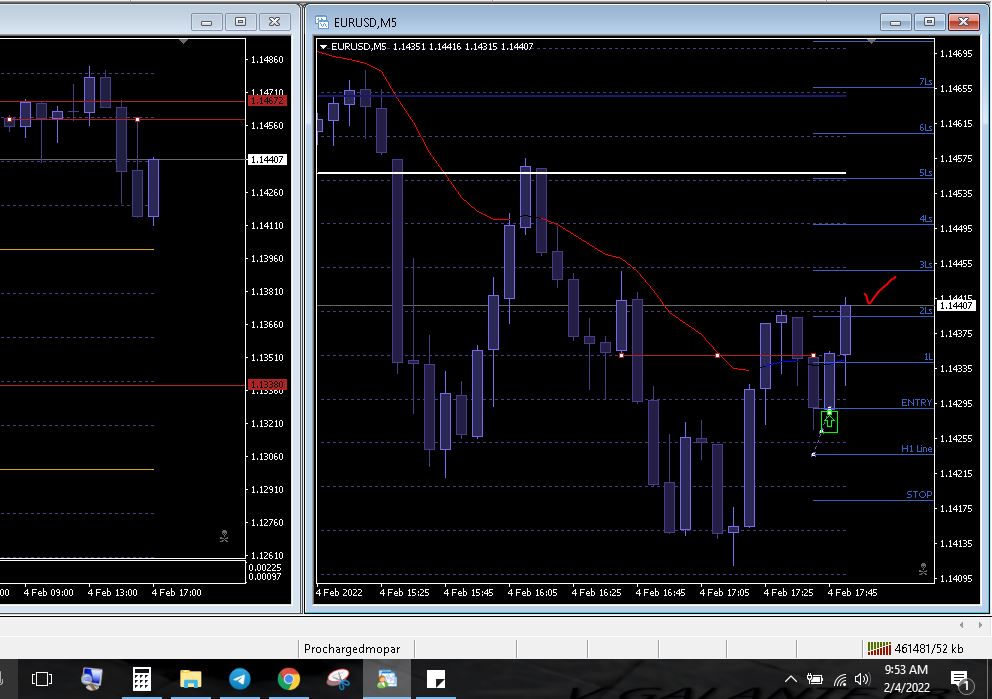Viewport: 992px width, 699px height.
Task: Show hidden system tray icons
Action: [791, 679]
